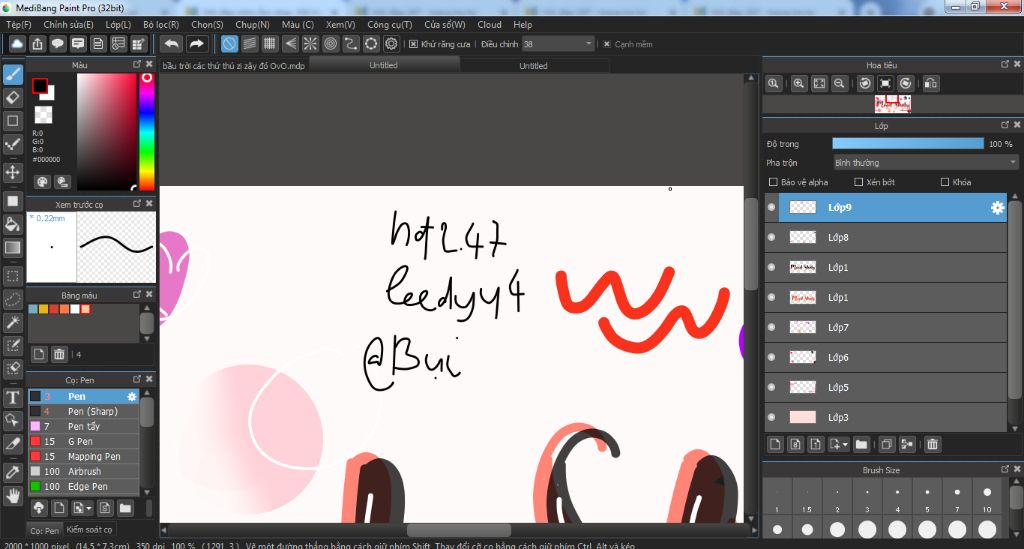Screen dimensions: 1024x549
Task: Click the rainbow hue slider bar
Action: (x=147, y=132)
